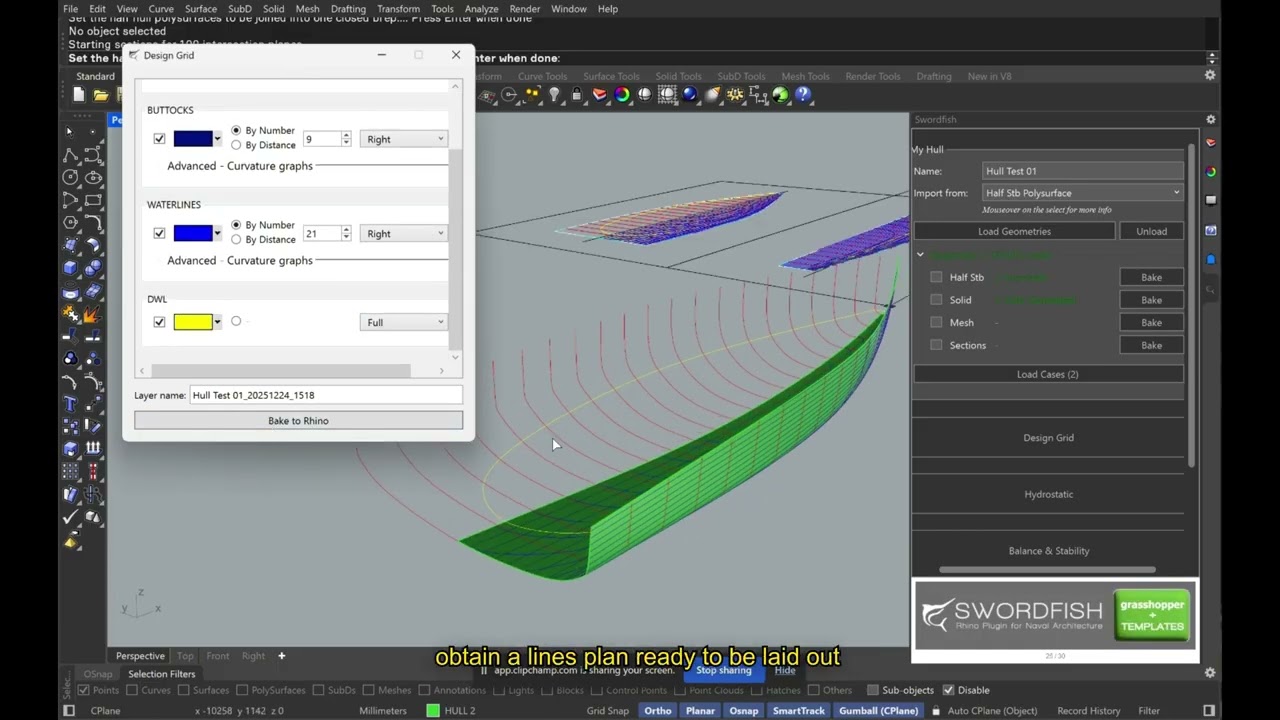1280x720 pixels.
Task: Open the Hydrostatic section
Action: [1048, 494]
